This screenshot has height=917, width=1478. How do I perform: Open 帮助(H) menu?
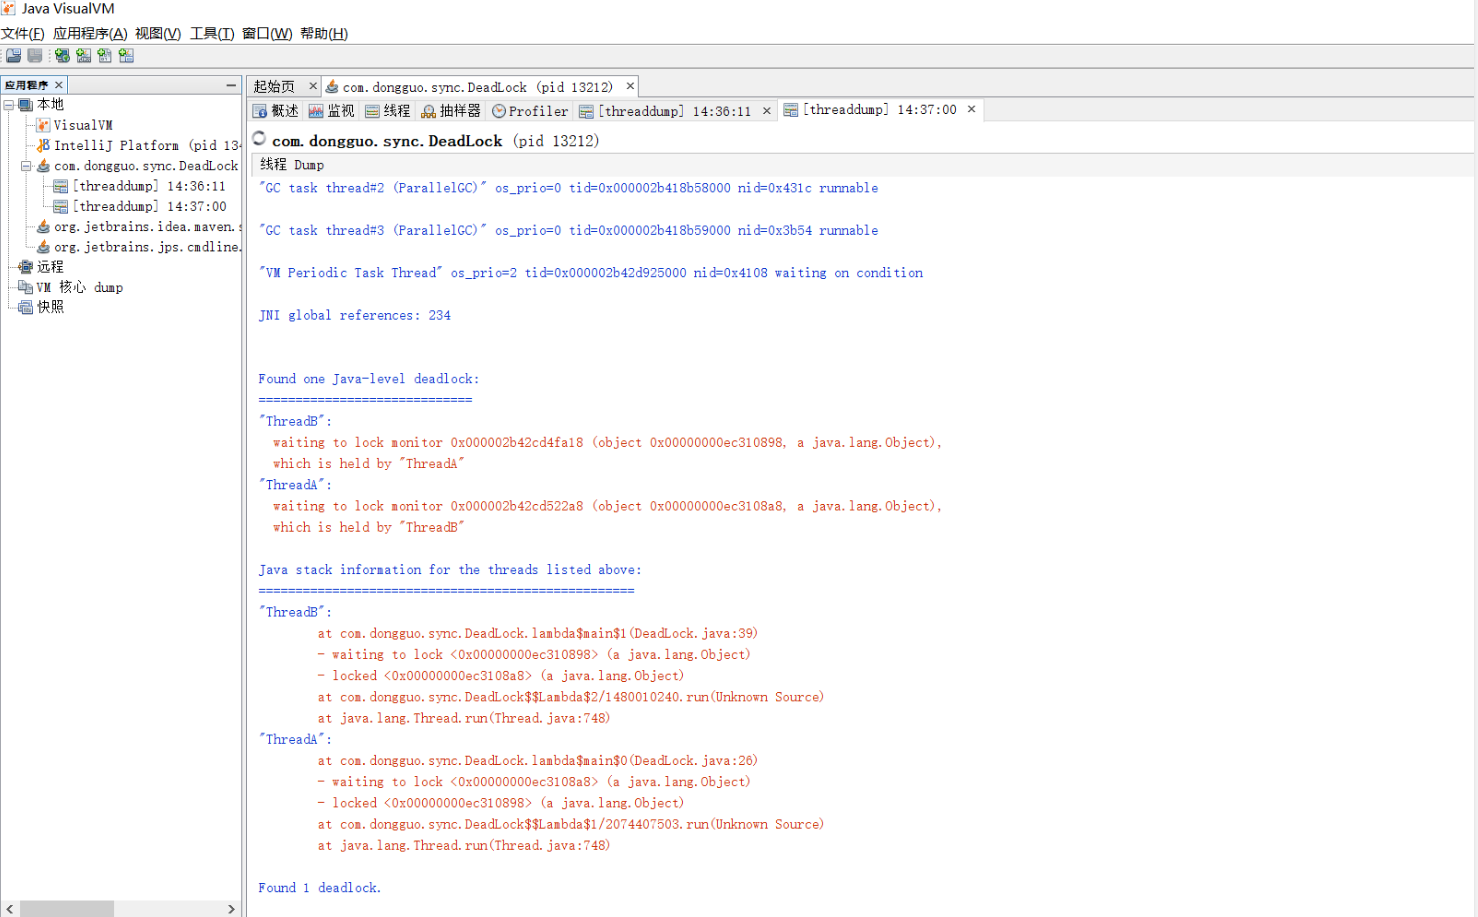point(324,33)
